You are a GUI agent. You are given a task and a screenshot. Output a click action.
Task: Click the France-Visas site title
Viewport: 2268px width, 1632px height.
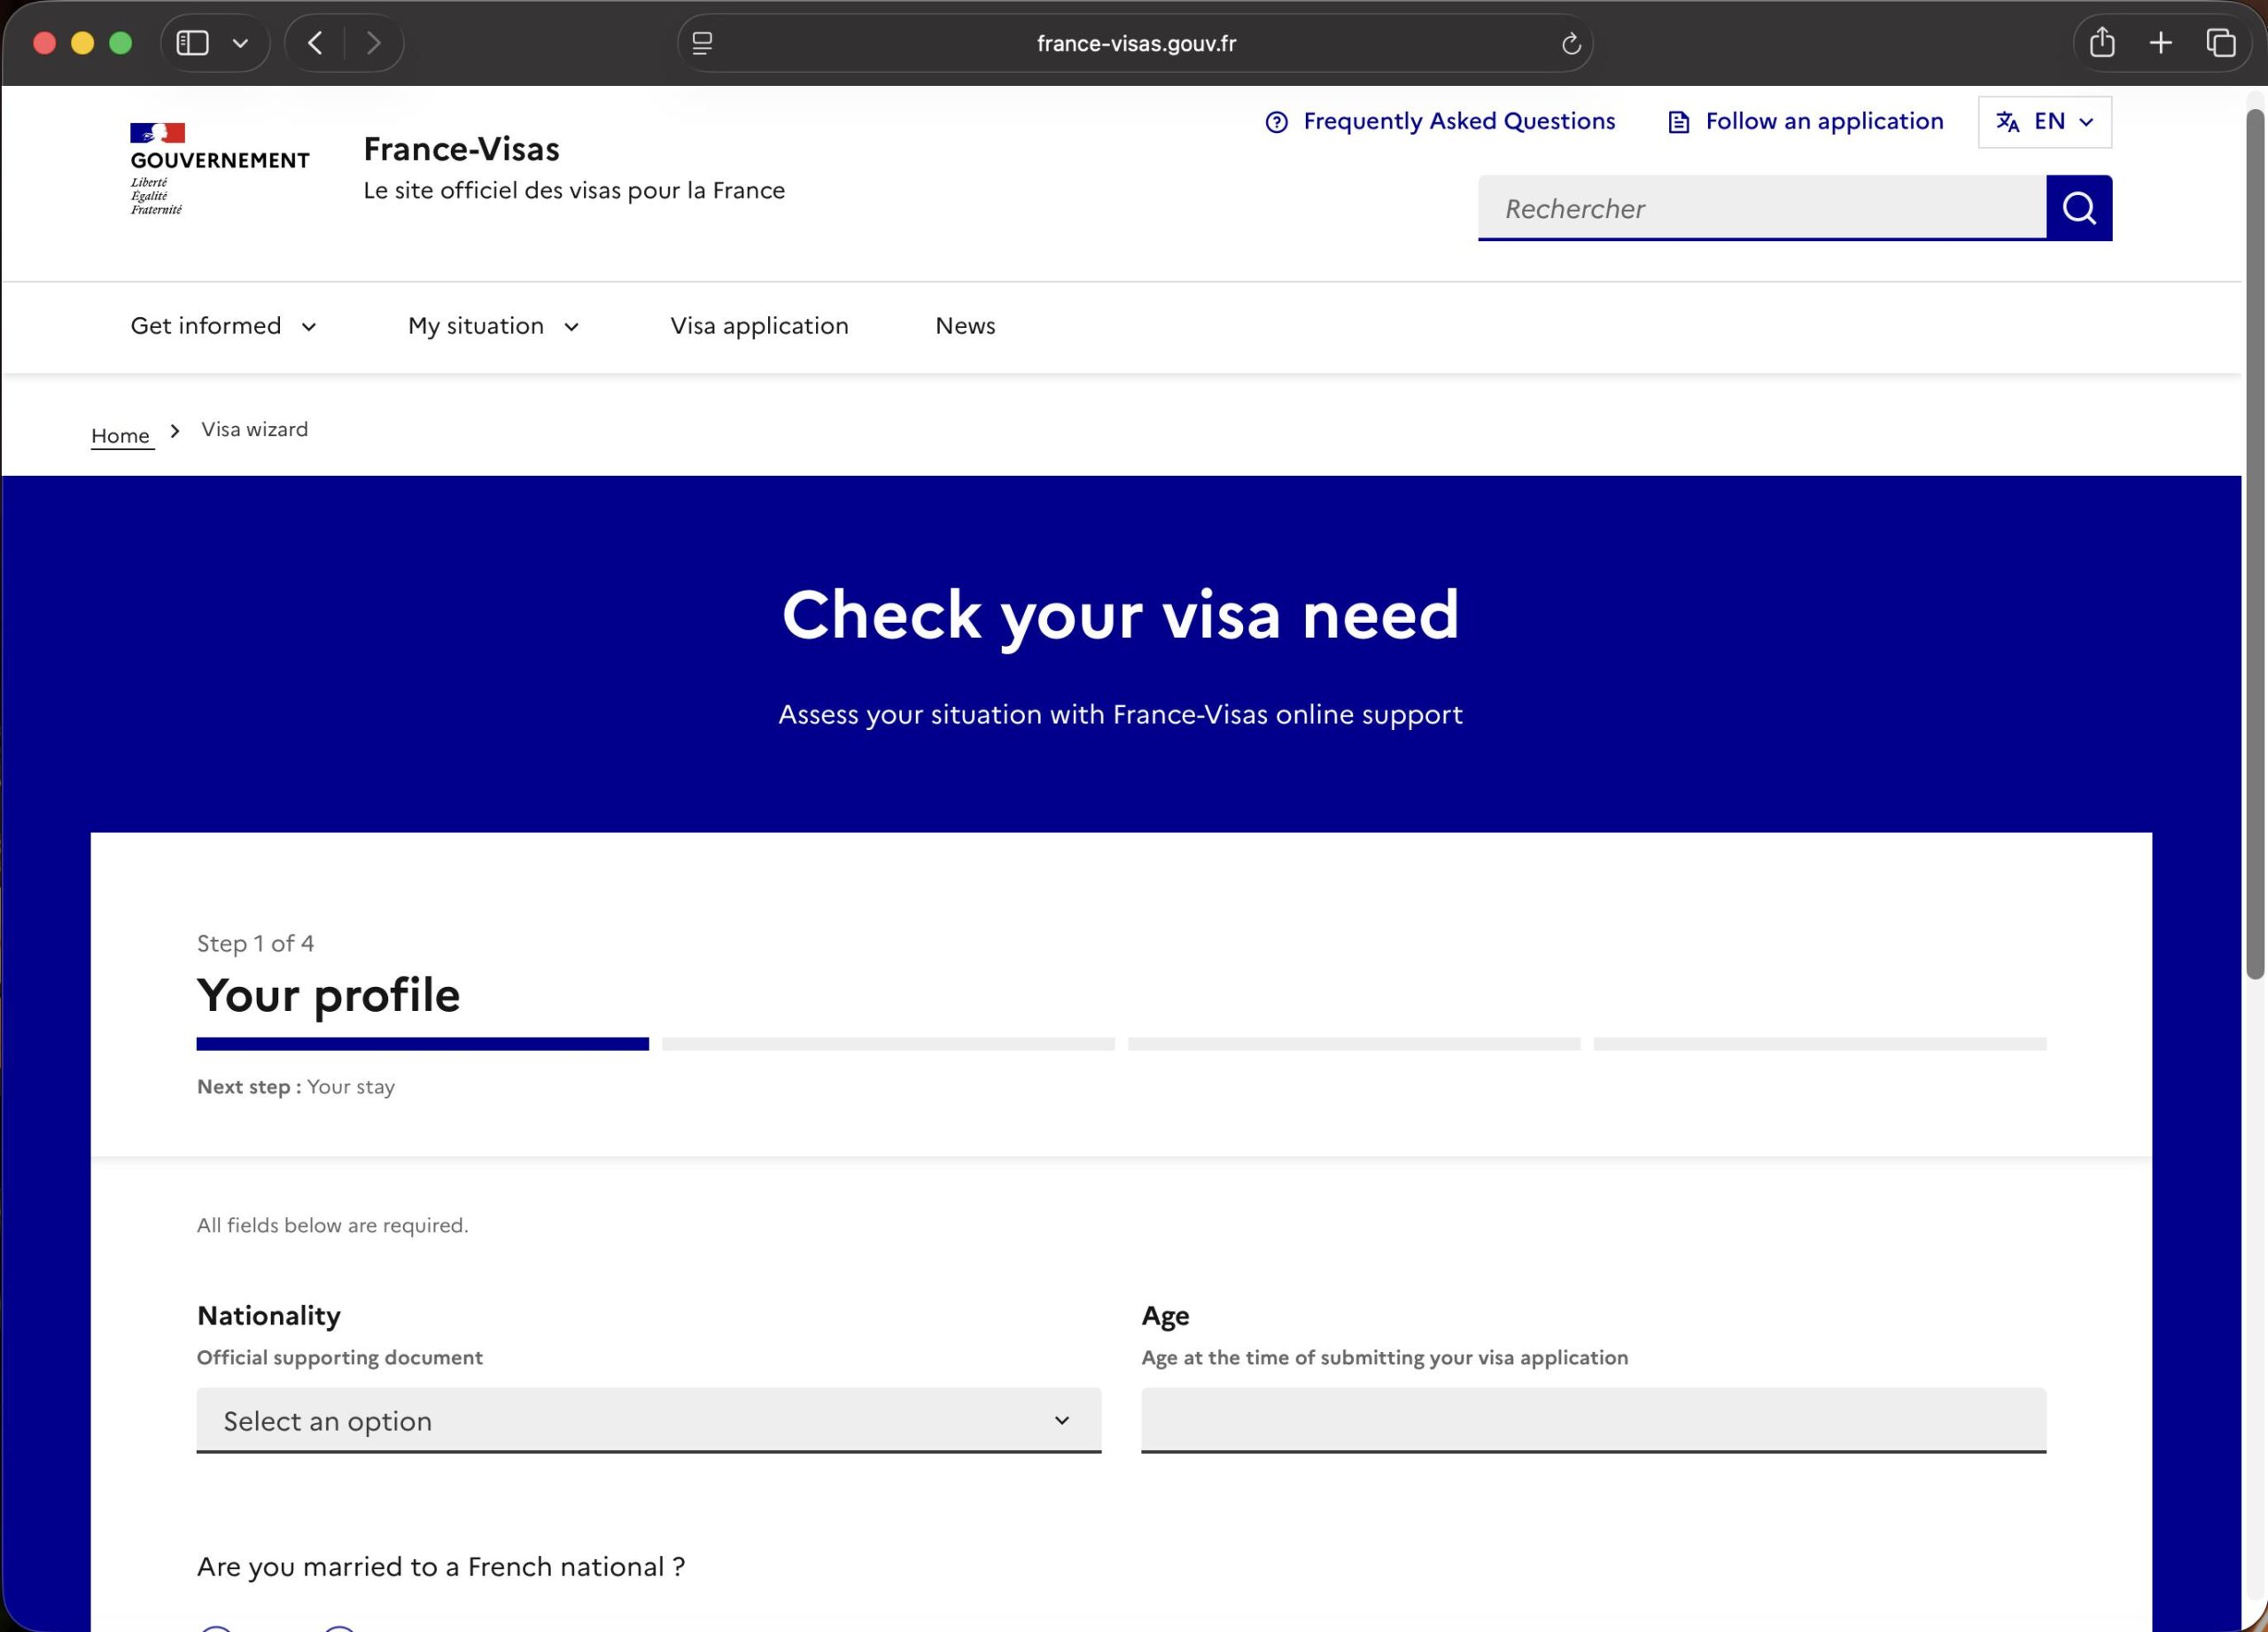(461, 149)
